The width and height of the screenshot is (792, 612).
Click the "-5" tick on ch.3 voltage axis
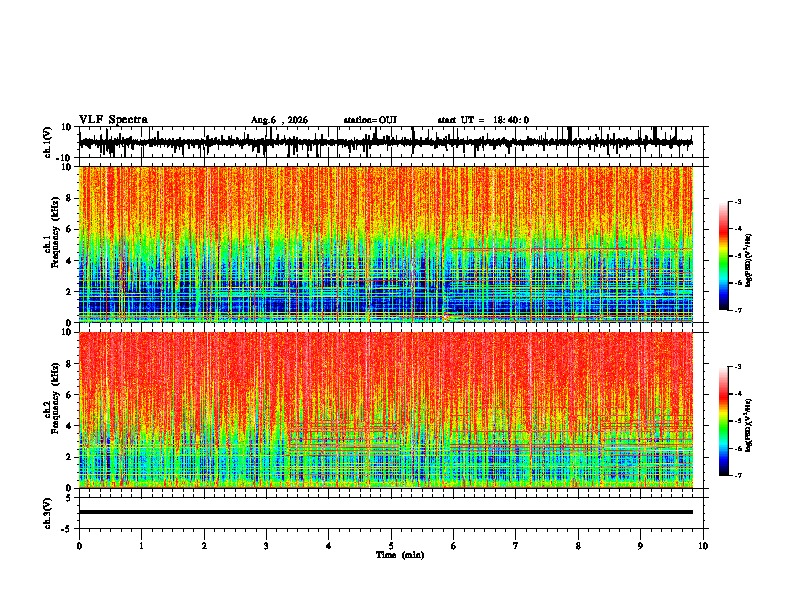click(x=67, y=528)
